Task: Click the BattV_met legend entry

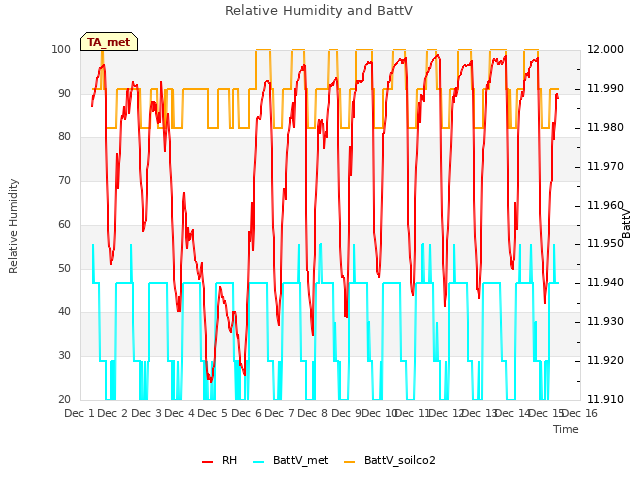Action: point(290,460)
